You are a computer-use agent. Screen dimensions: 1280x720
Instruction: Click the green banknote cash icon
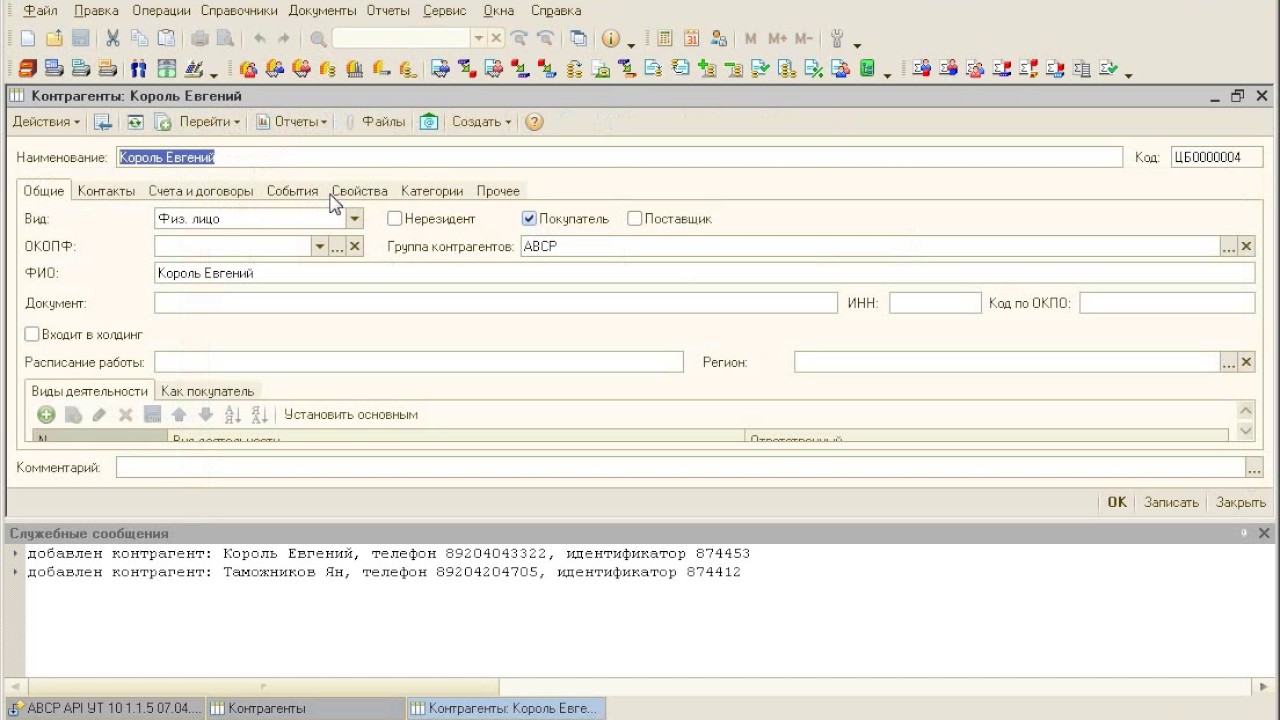[x=167, y=69]
